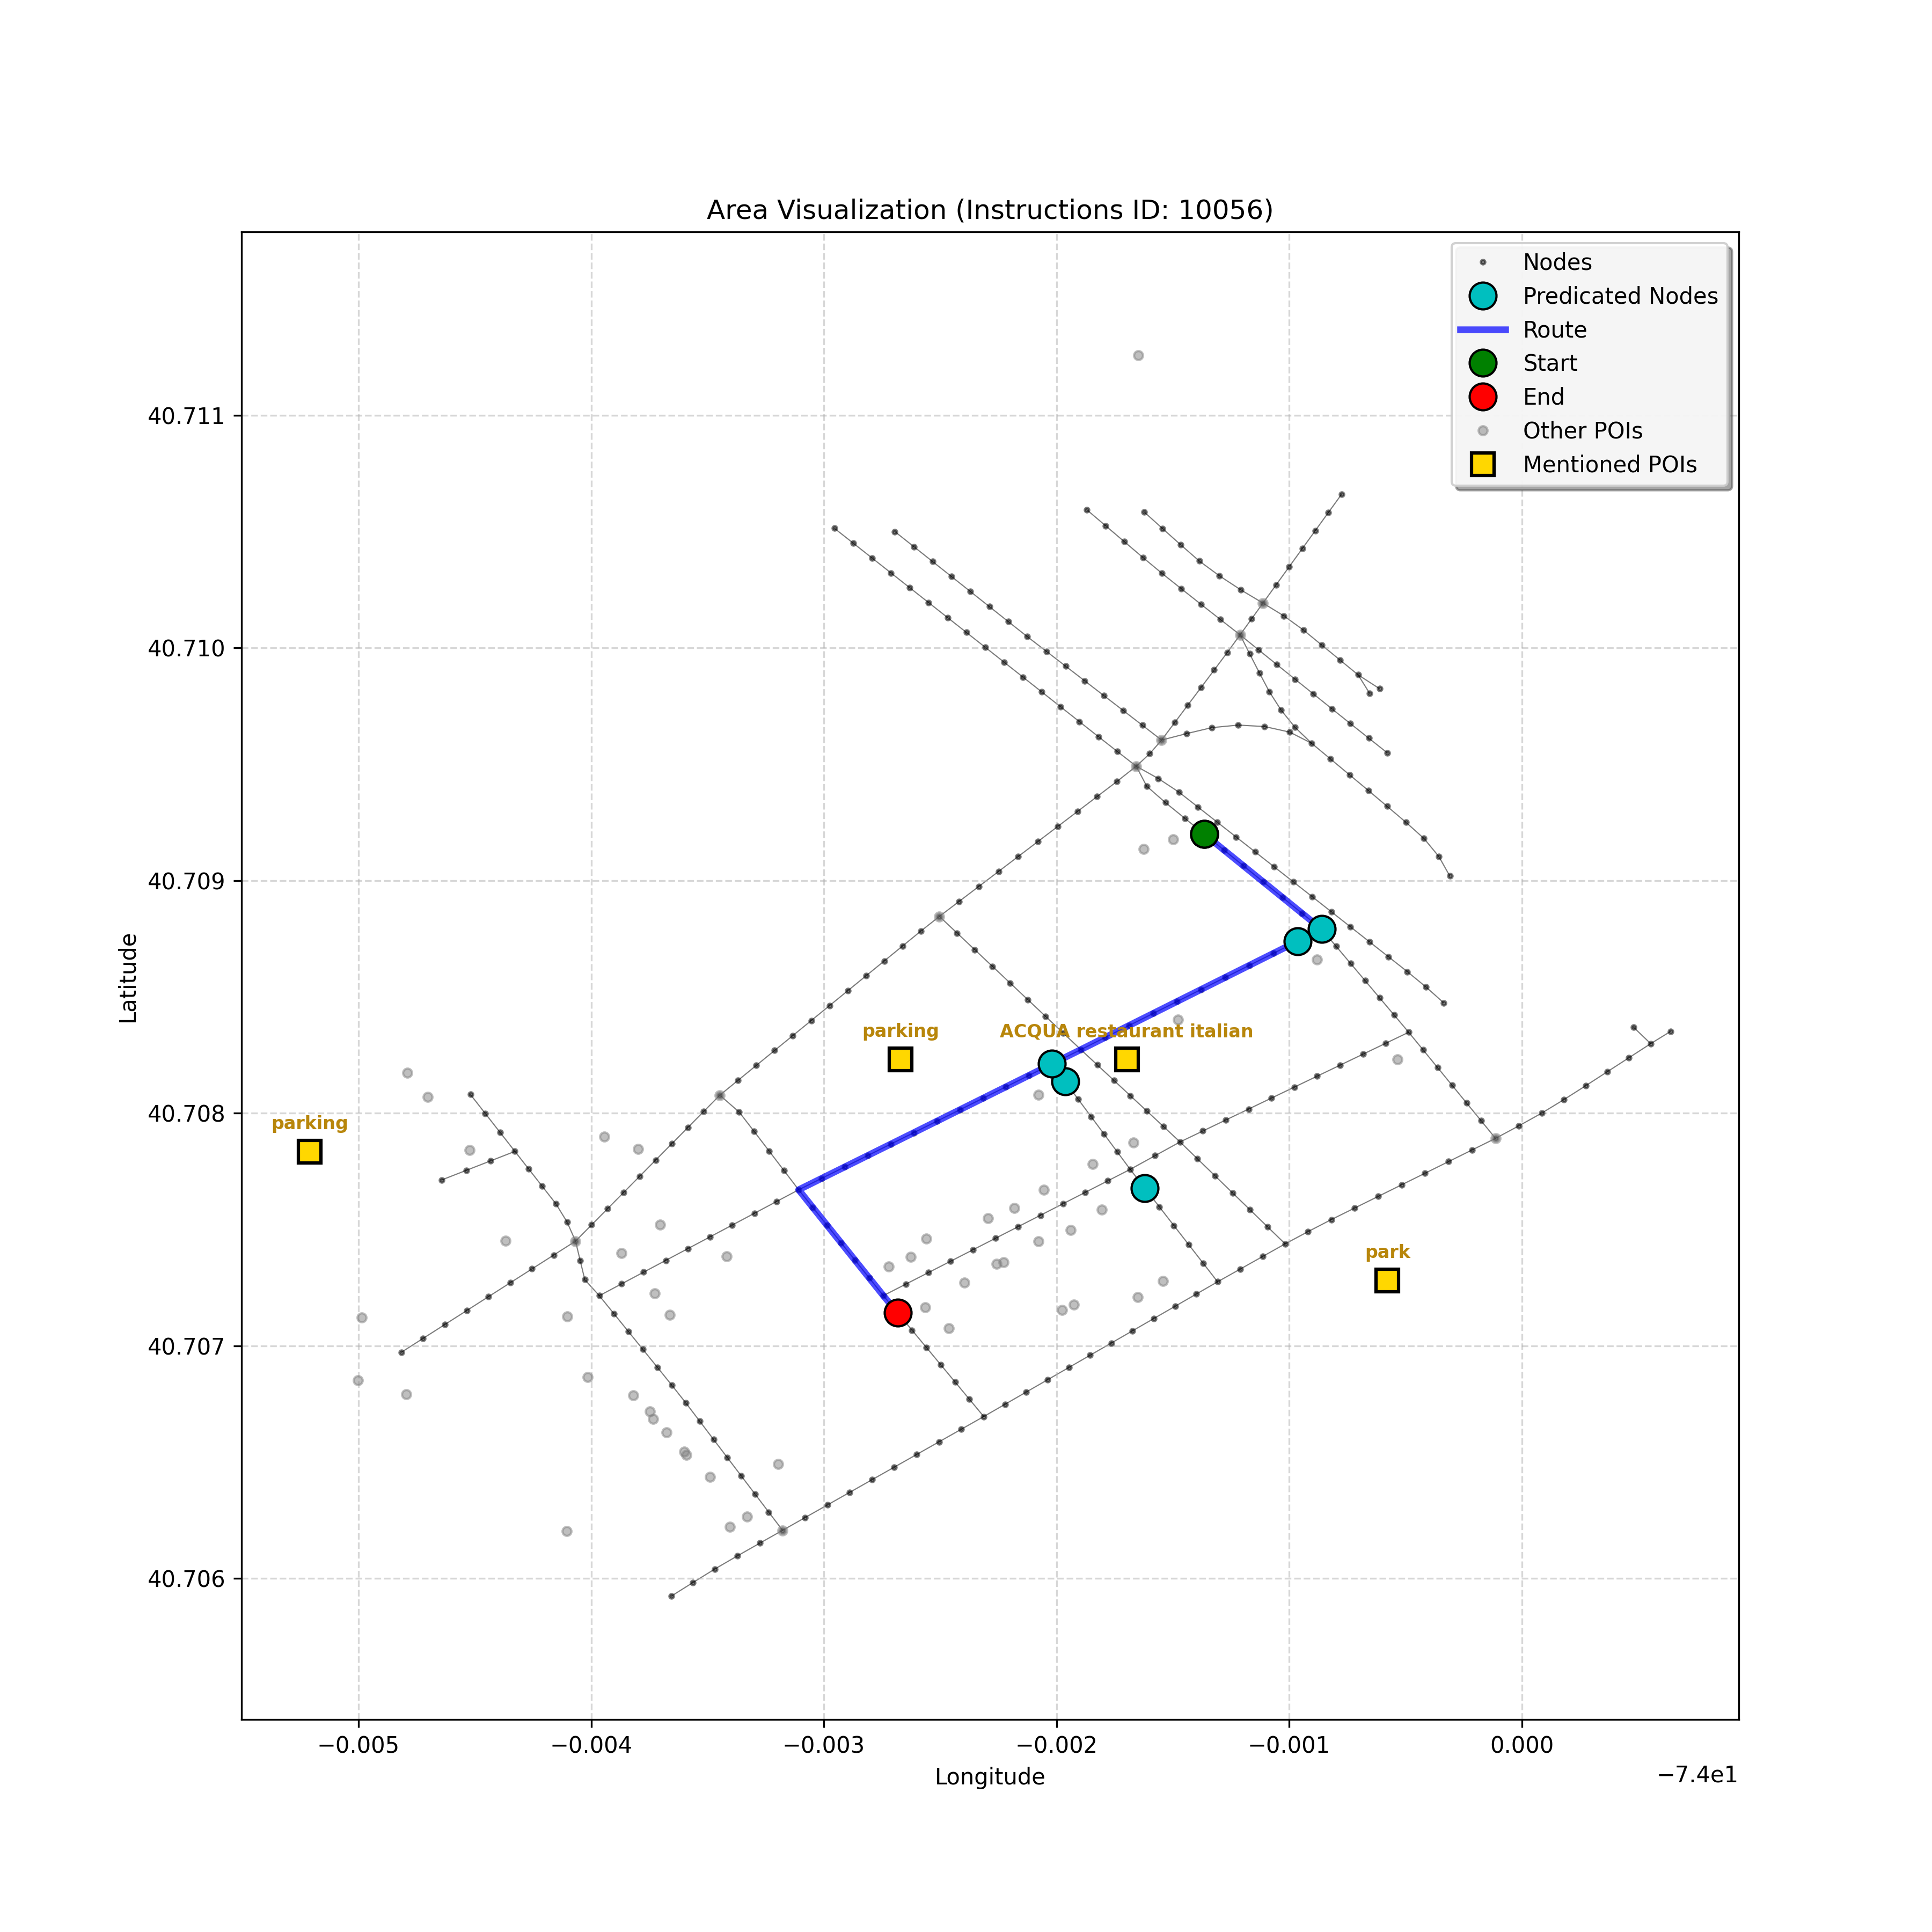Click the 40.709 latitude tick label

(x=185, y=881)
